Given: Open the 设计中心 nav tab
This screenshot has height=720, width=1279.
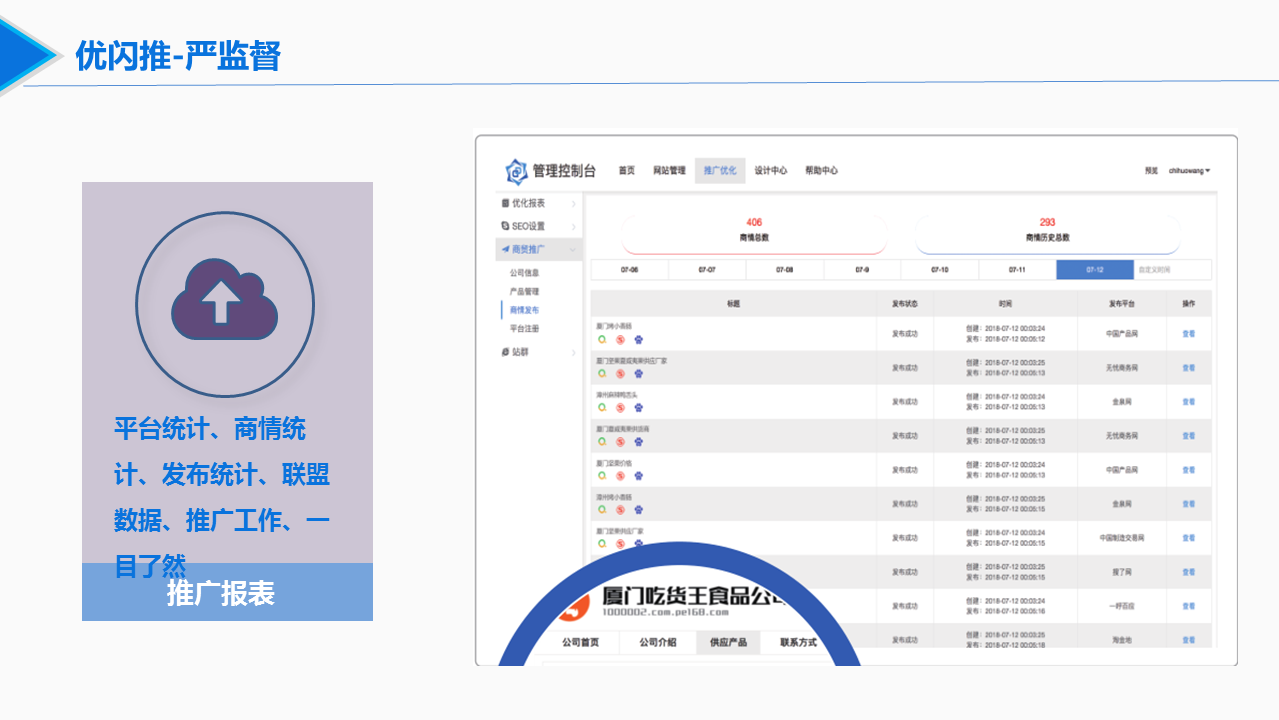Looking at the screenshot, I should coord(770,171).
